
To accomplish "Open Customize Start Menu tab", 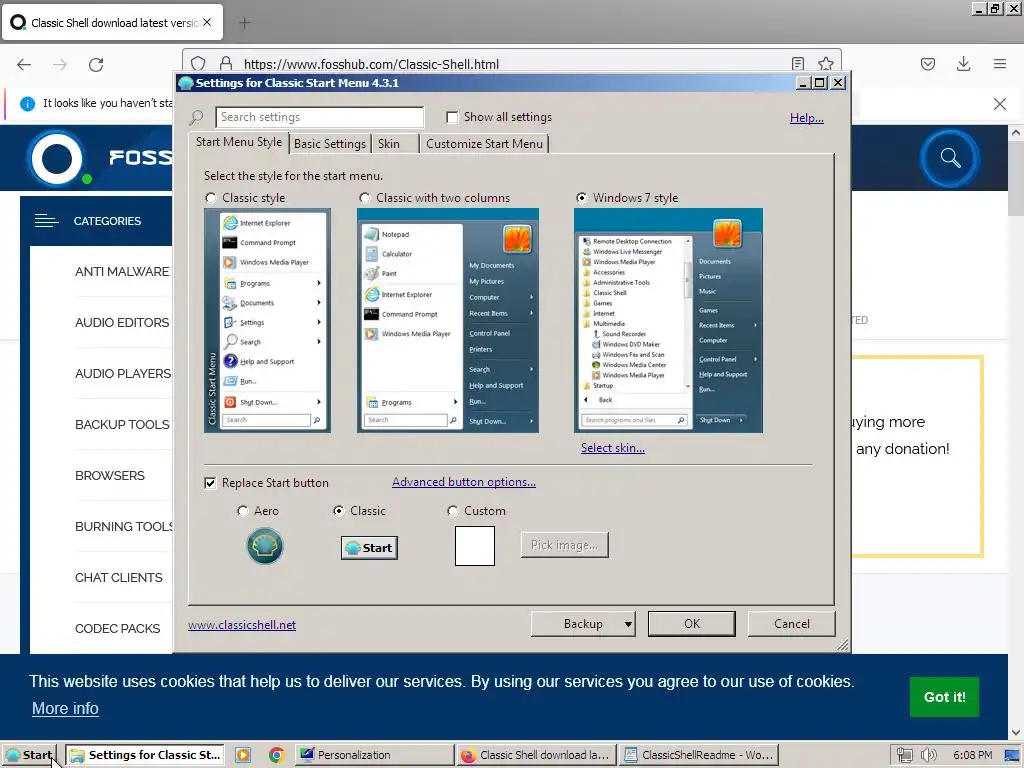I will click(484, 144).
